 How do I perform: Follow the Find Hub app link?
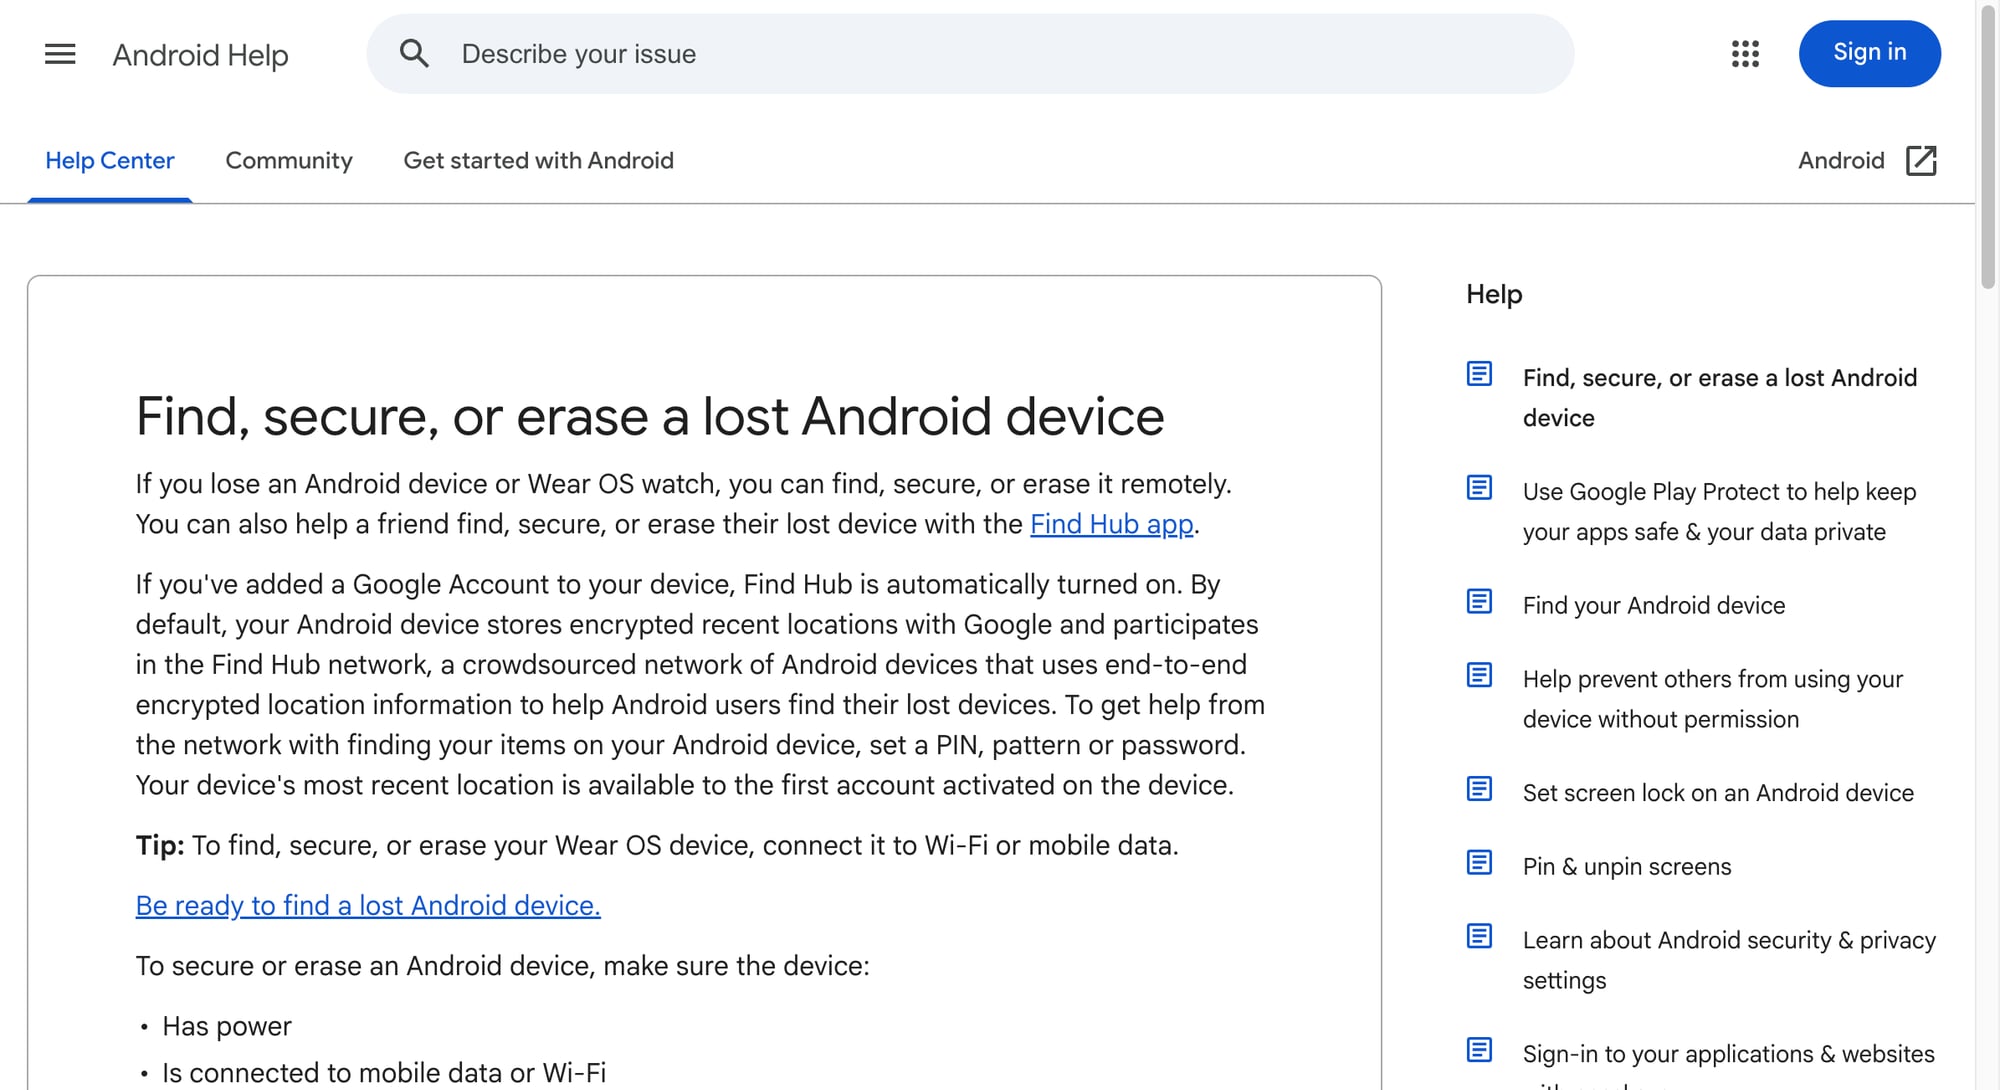pyautogui.click(x=1112, y=524)
